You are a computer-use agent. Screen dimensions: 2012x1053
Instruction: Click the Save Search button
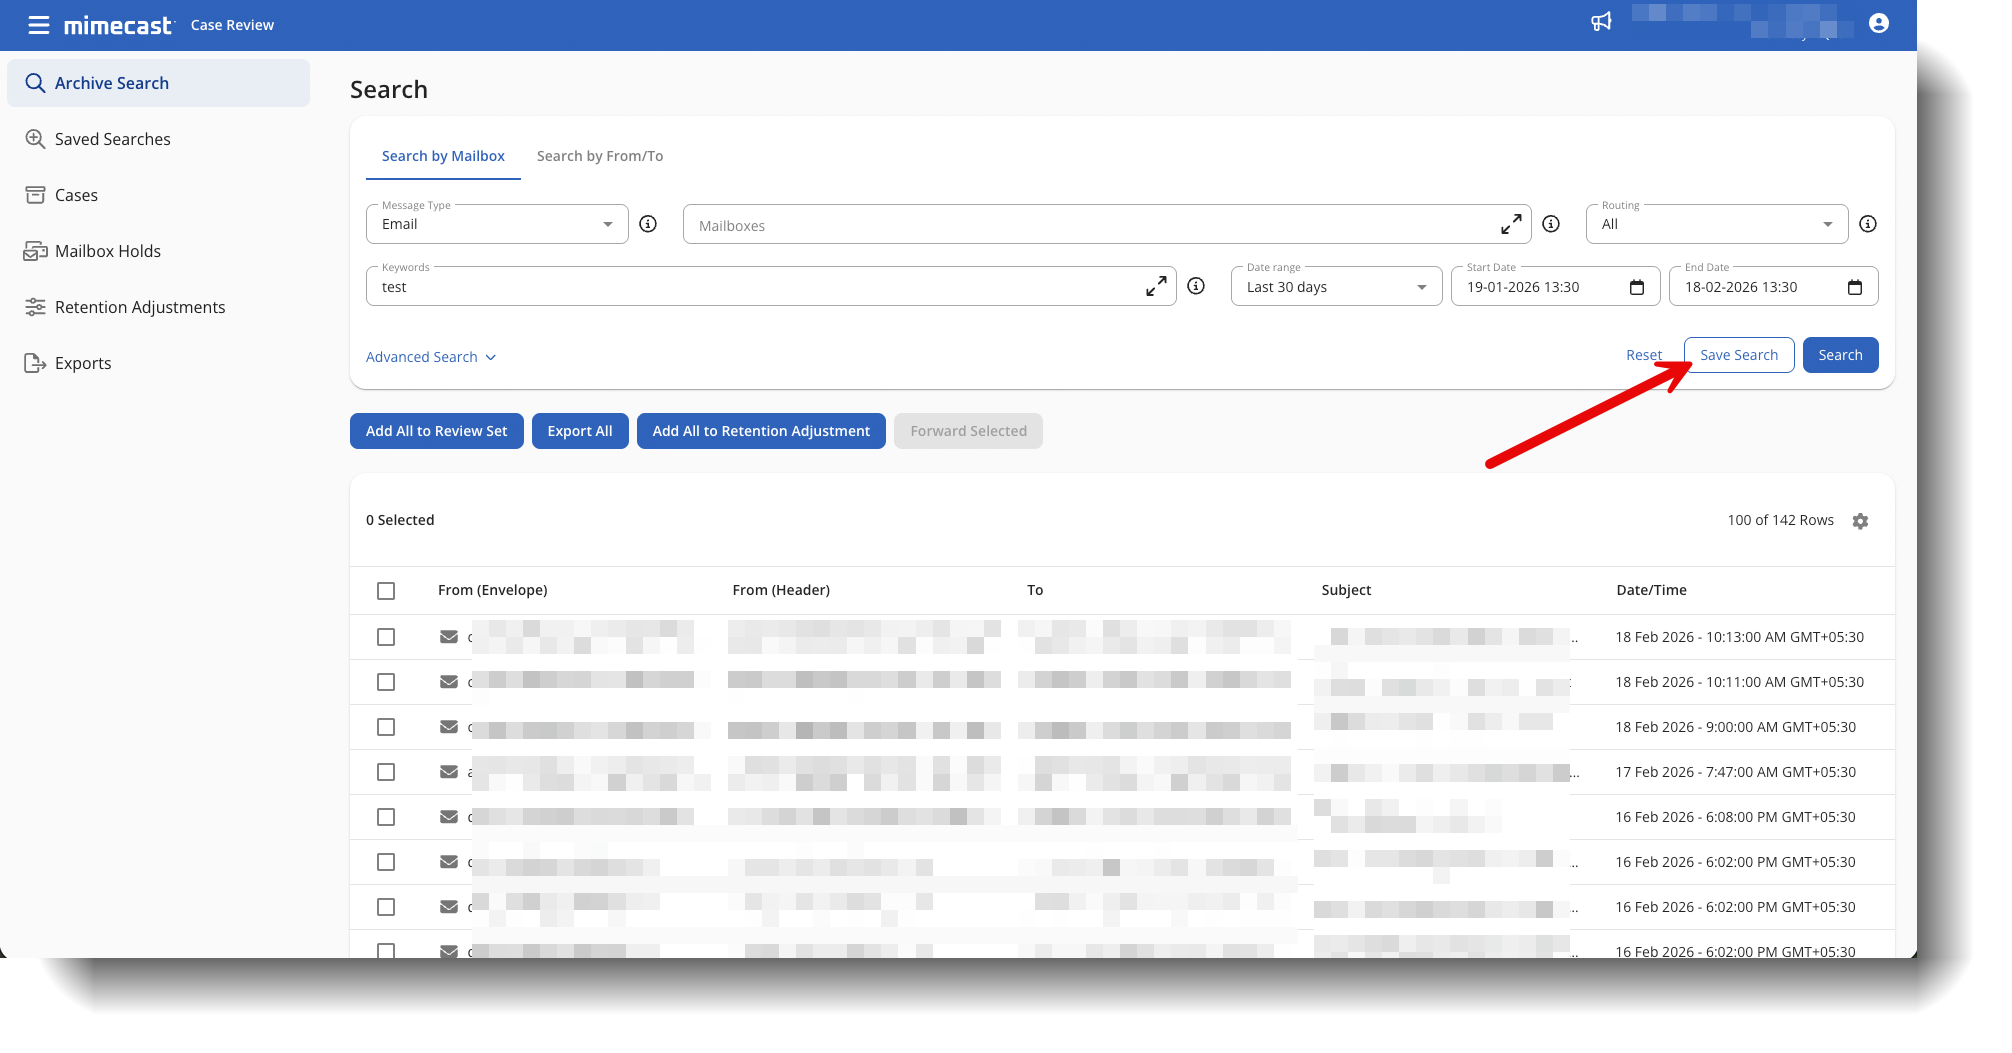[1738, 355]
